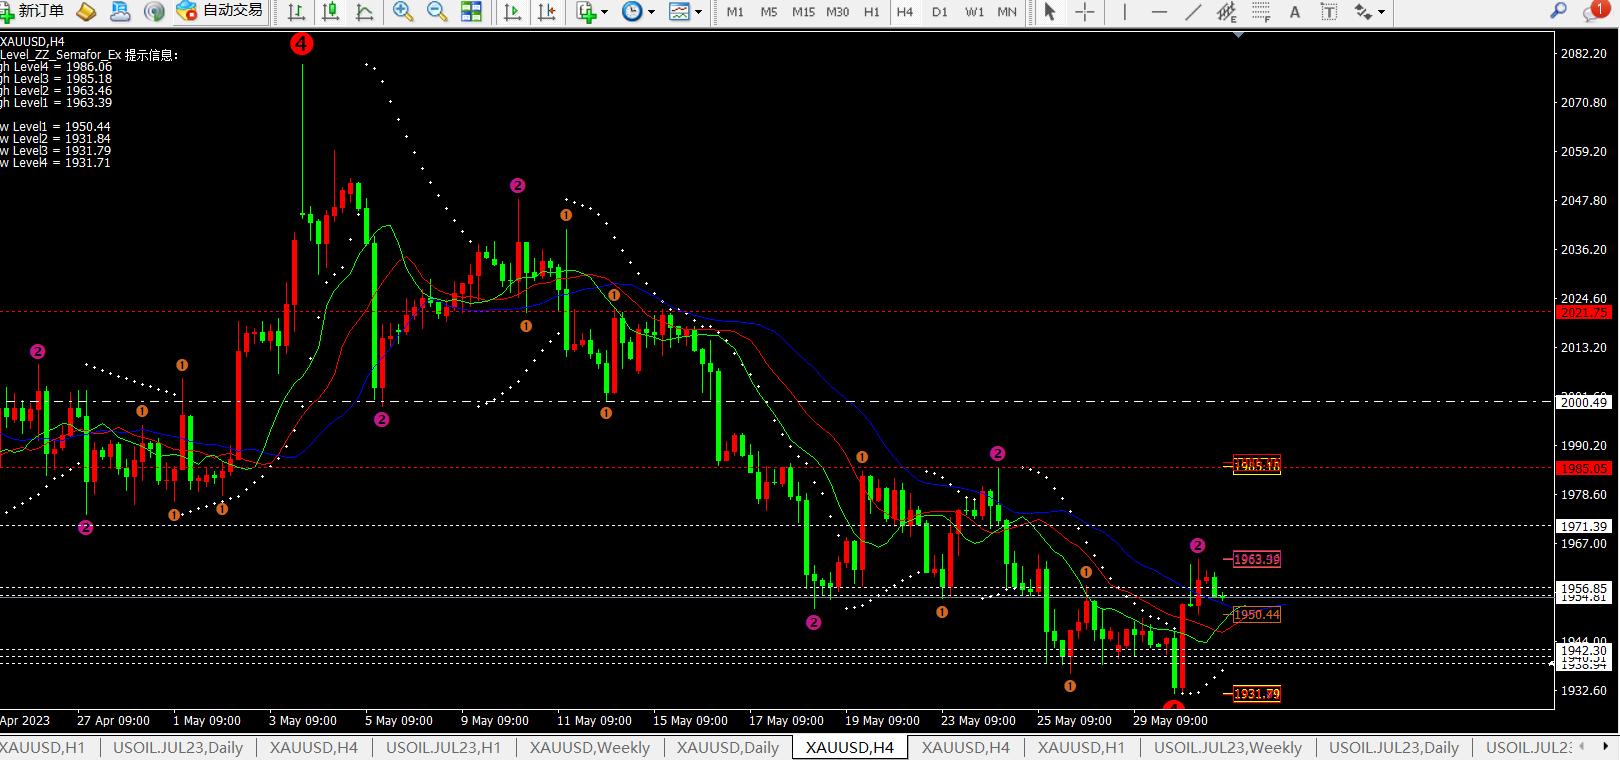Click the 1931.79 level label
Image resolution: width=1620 pixels, height=761 pixels.
point(1256,693)
